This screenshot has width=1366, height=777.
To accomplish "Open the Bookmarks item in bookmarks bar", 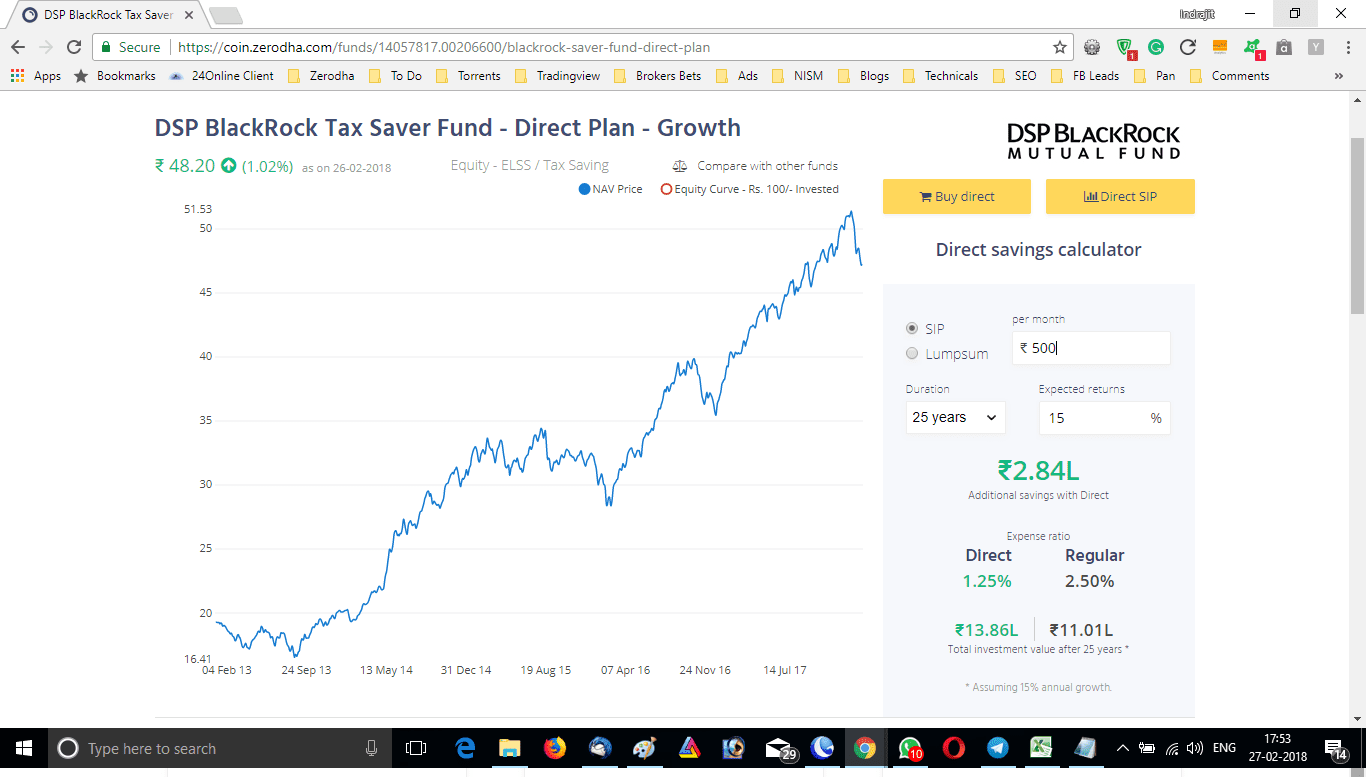I will 115,75.
